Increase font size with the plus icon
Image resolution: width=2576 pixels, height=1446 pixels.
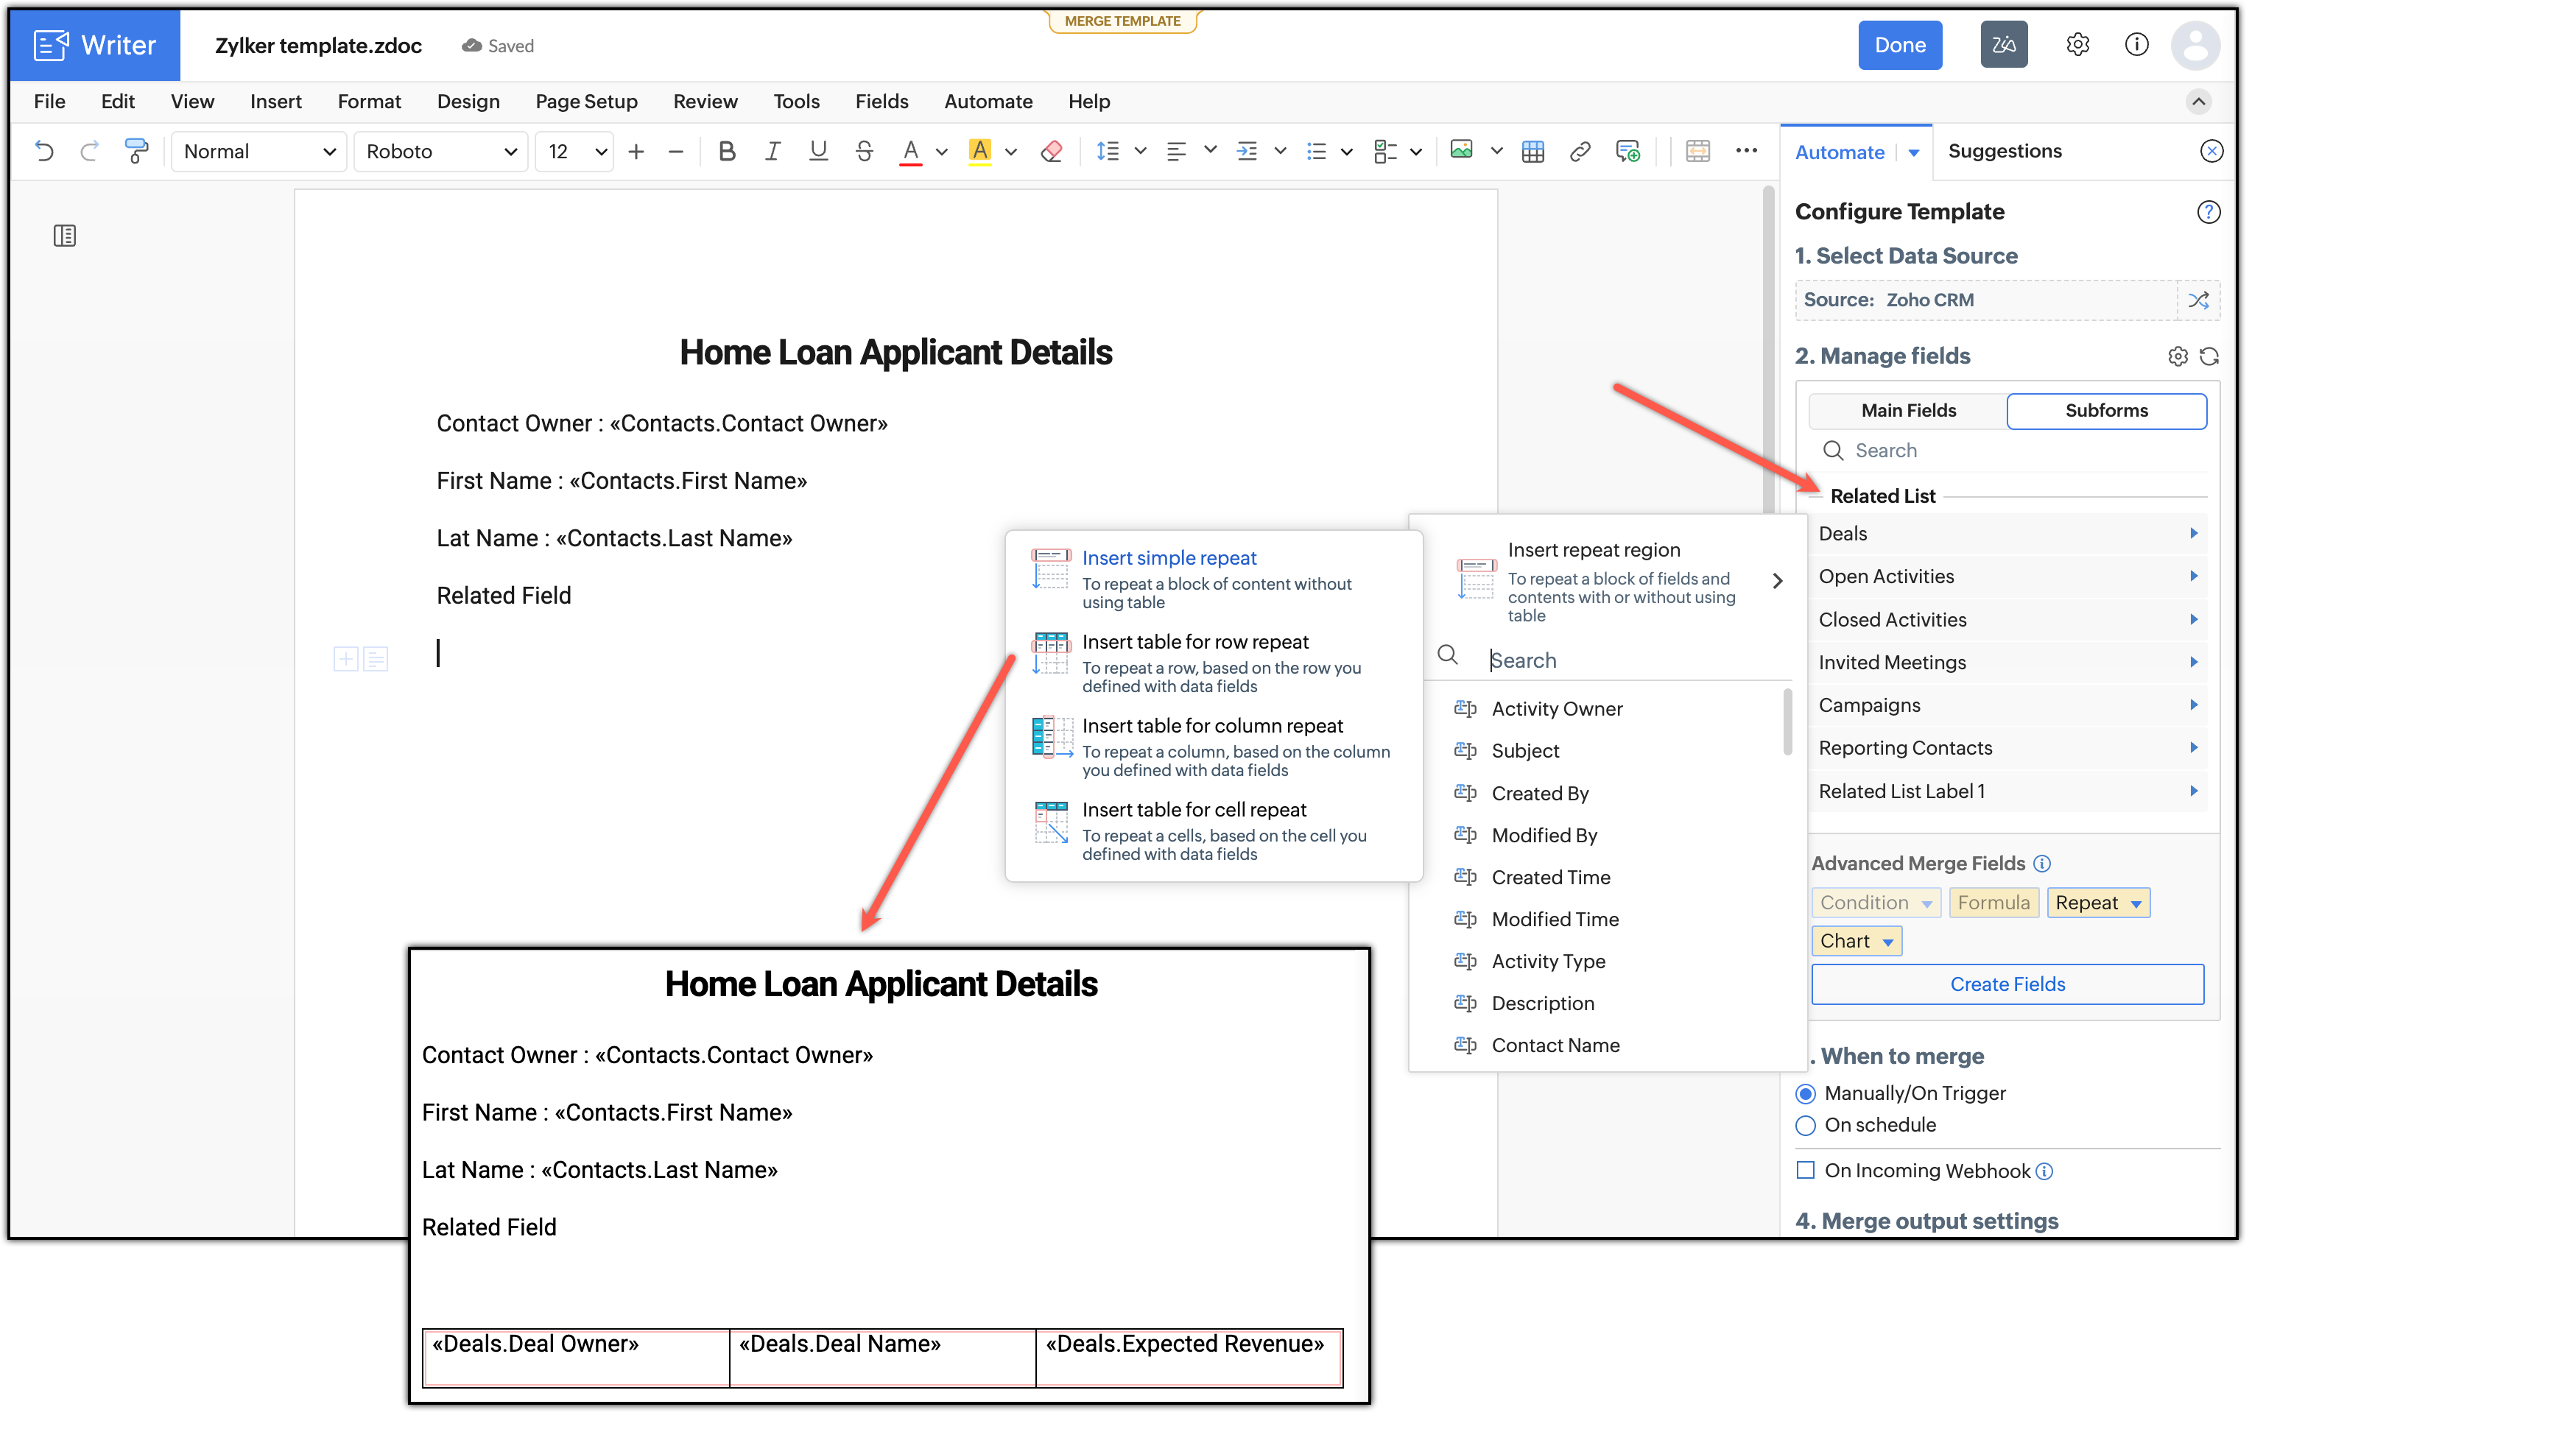coord(636,151)
